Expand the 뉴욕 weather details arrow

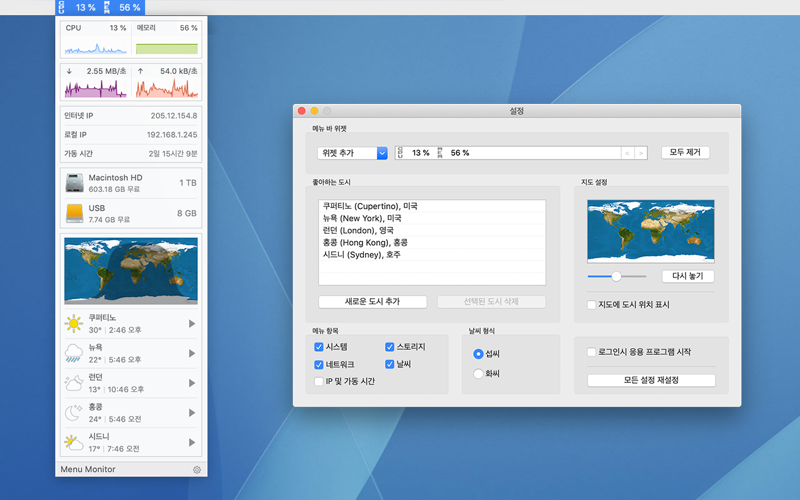(x=192, y=353)
